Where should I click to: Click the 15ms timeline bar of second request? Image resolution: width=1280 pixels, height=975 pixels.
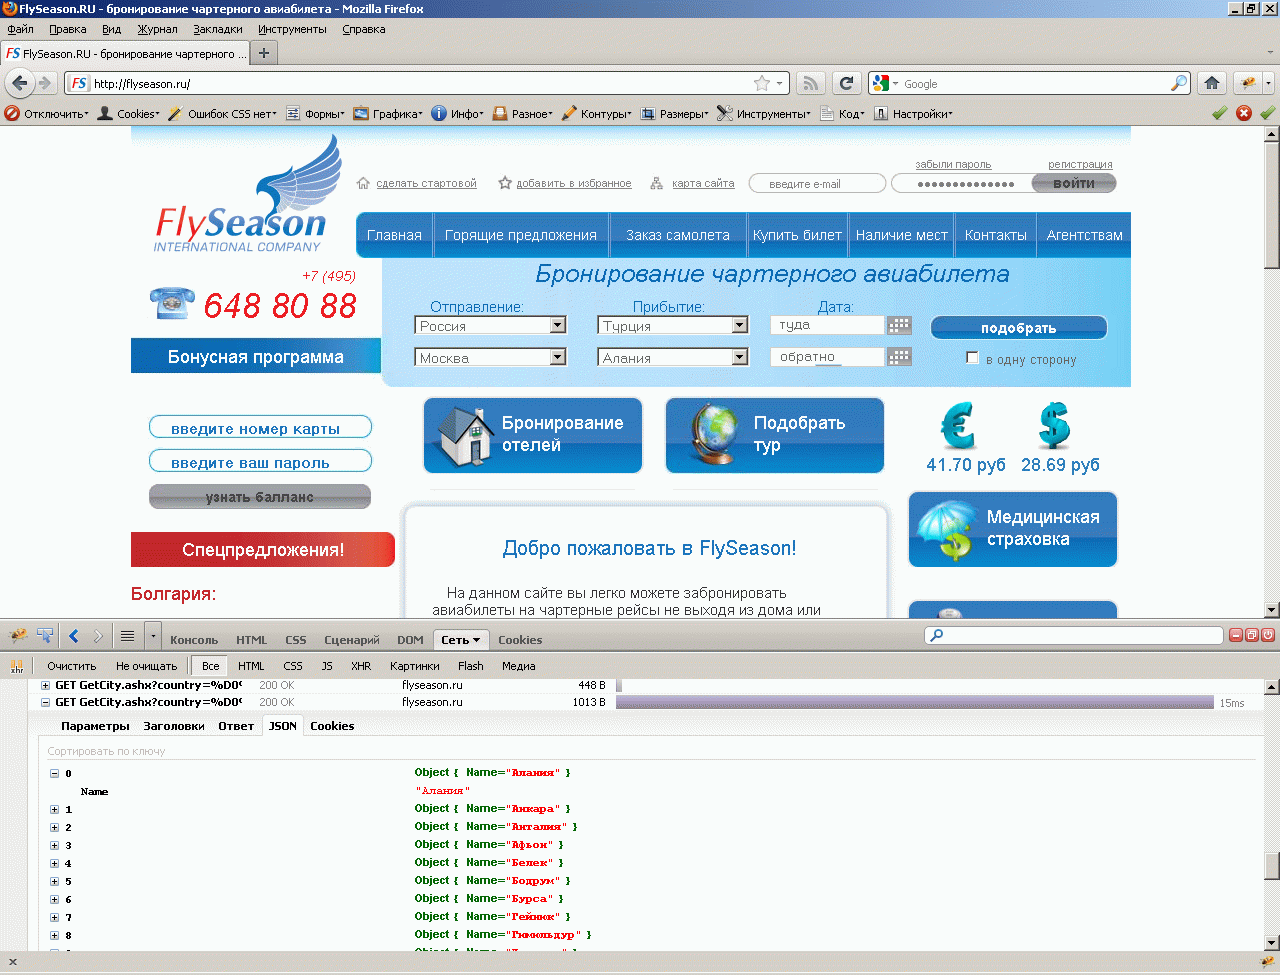915,703
